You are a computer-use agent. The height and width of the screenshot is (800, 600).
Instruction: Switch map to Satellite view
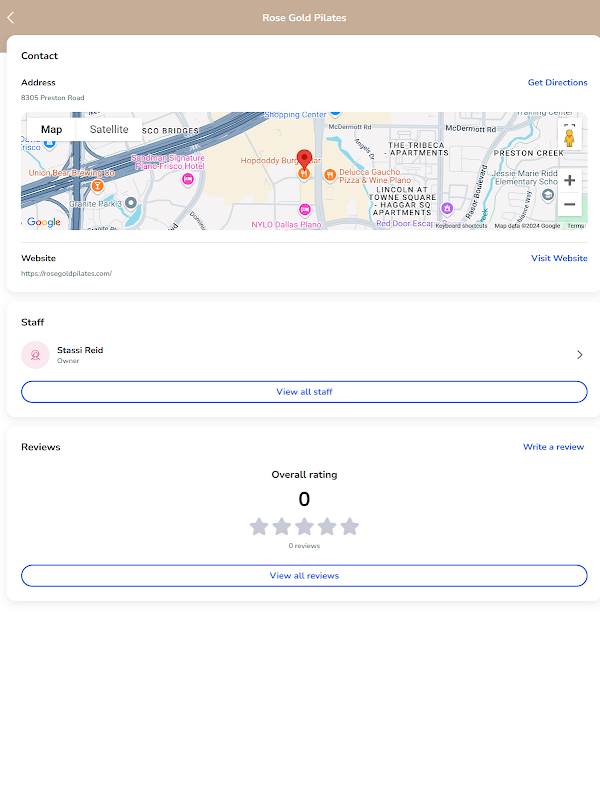click(x=109, y=130)
